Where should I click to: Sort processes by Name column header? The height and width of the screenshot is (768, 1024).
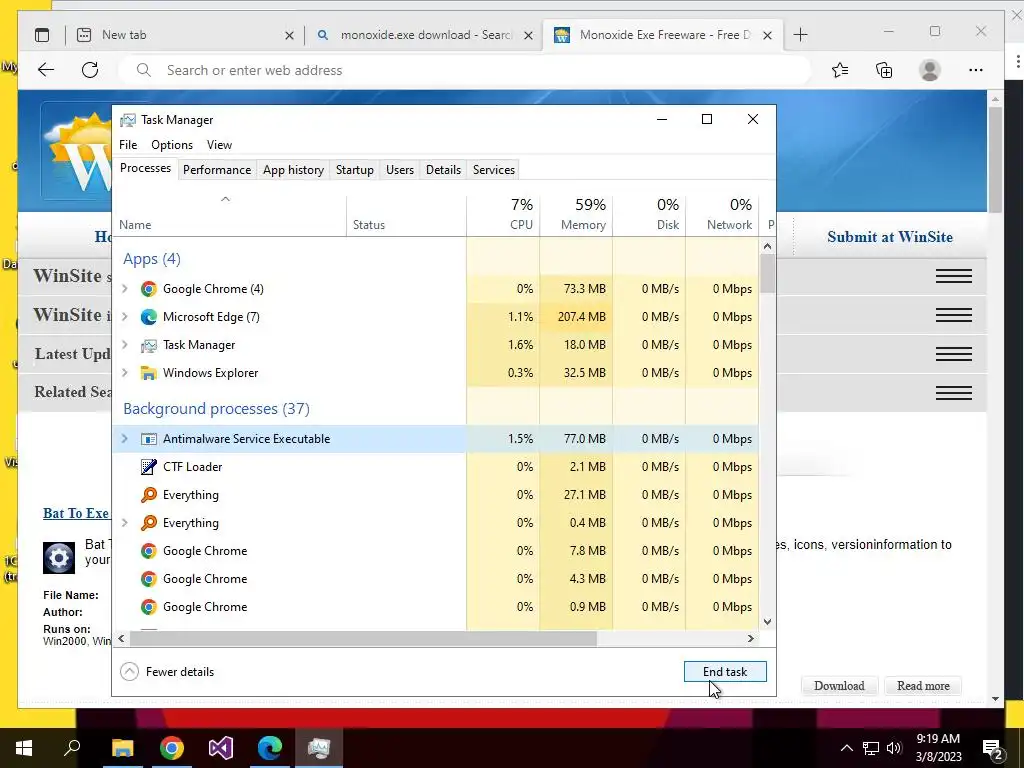229,215
